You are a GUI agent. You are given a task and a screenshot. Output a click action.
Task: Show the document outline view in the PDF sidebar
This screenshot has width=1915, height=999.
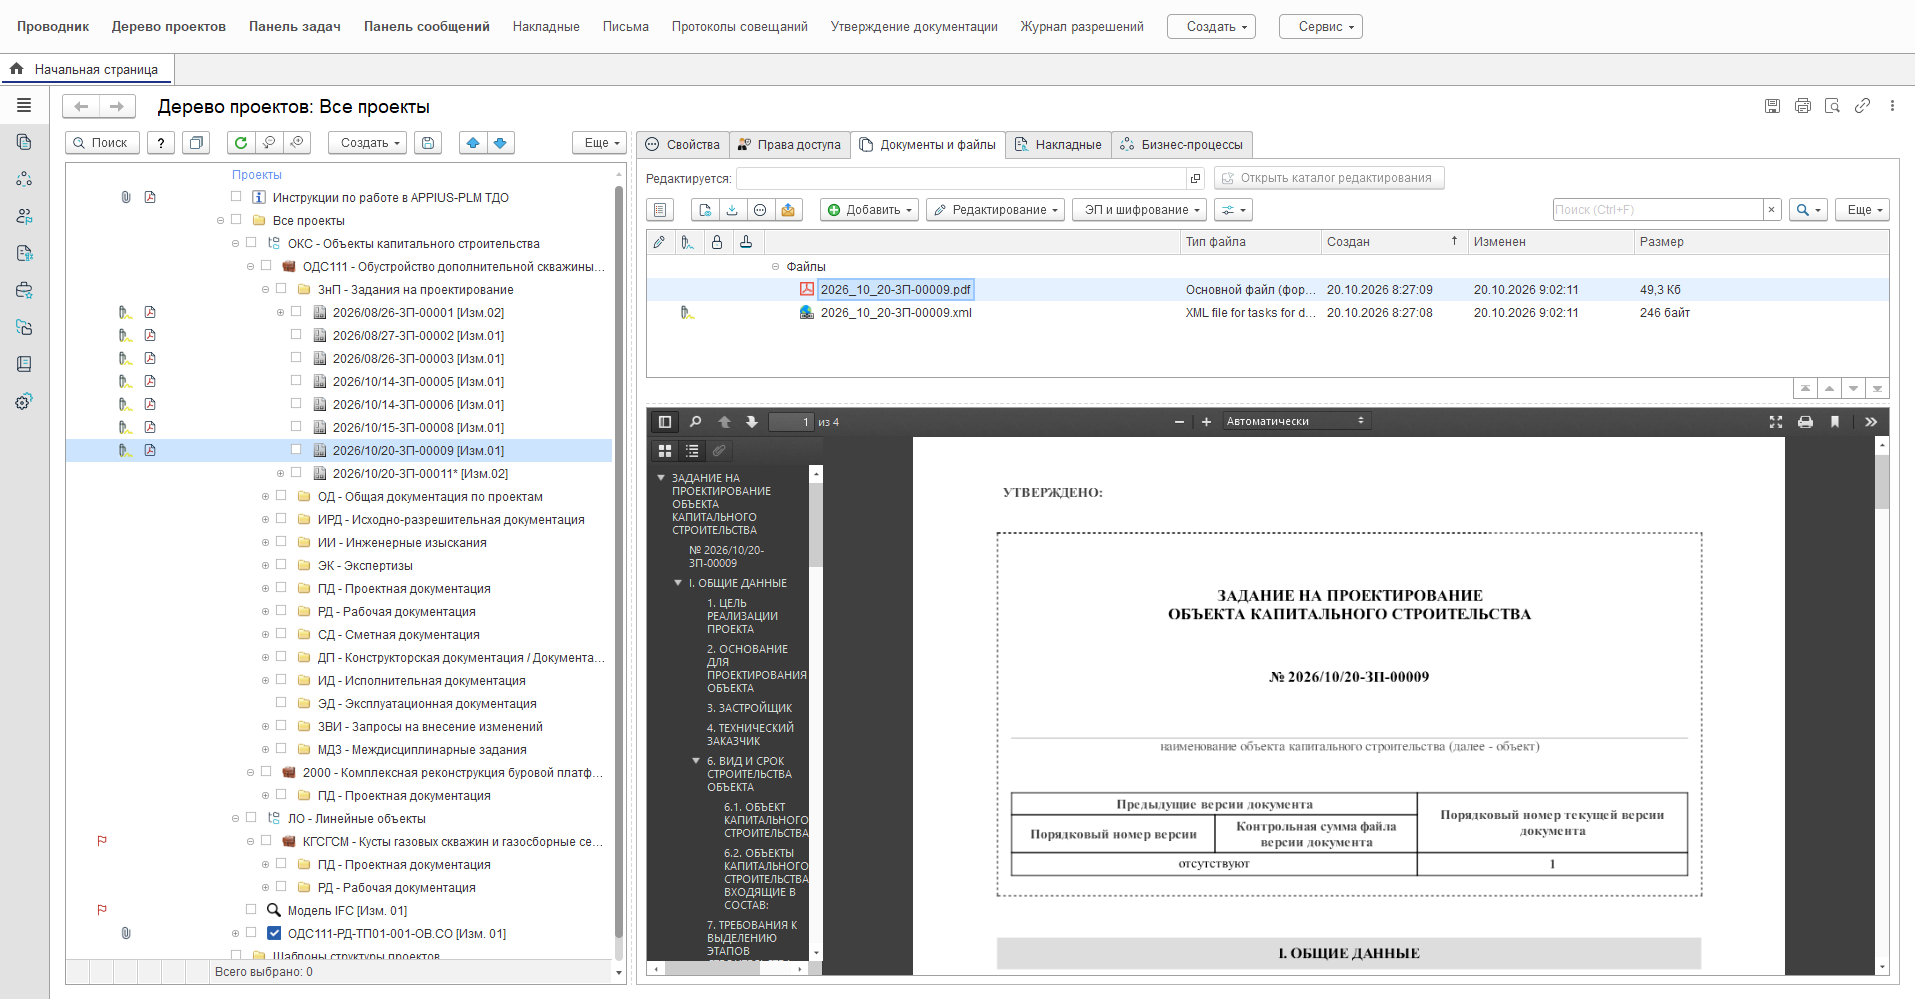point(692,451)
